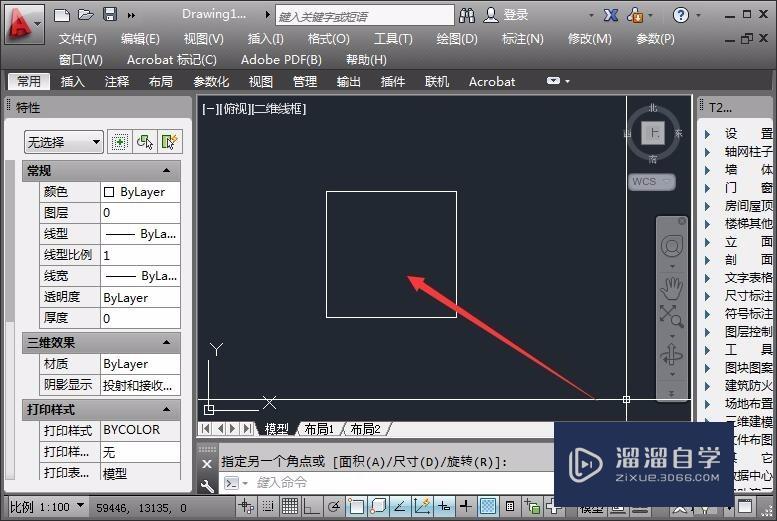Click the binoculars search icon
Viewport: 777px width, 521px height.
(x=467, y=15)
